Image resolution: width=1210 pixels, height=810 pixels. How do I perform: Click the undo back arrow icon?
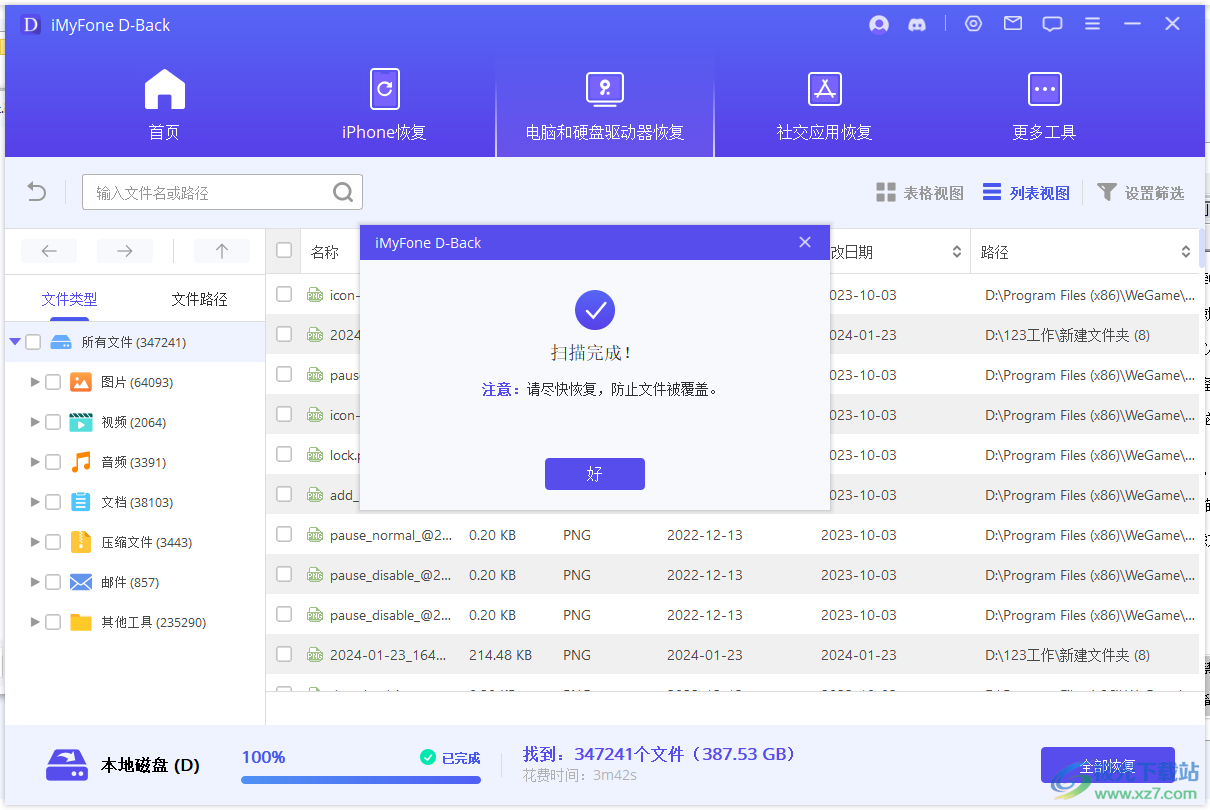37,192
